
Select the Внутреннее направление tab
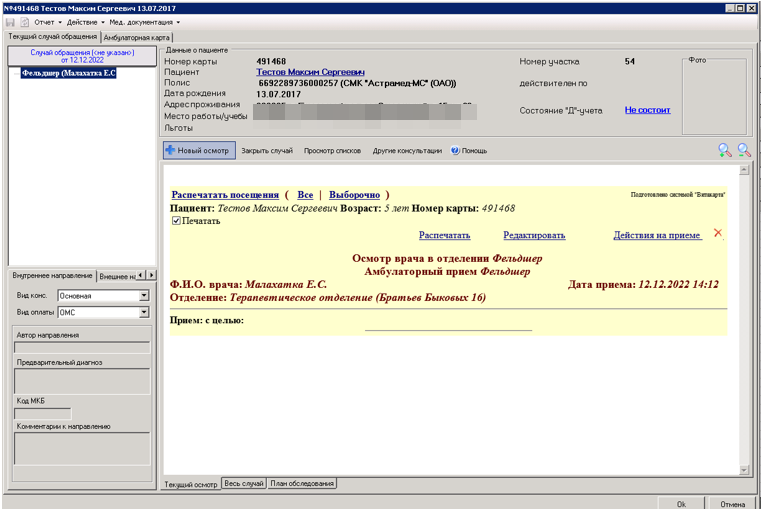[x=52, y=276]
